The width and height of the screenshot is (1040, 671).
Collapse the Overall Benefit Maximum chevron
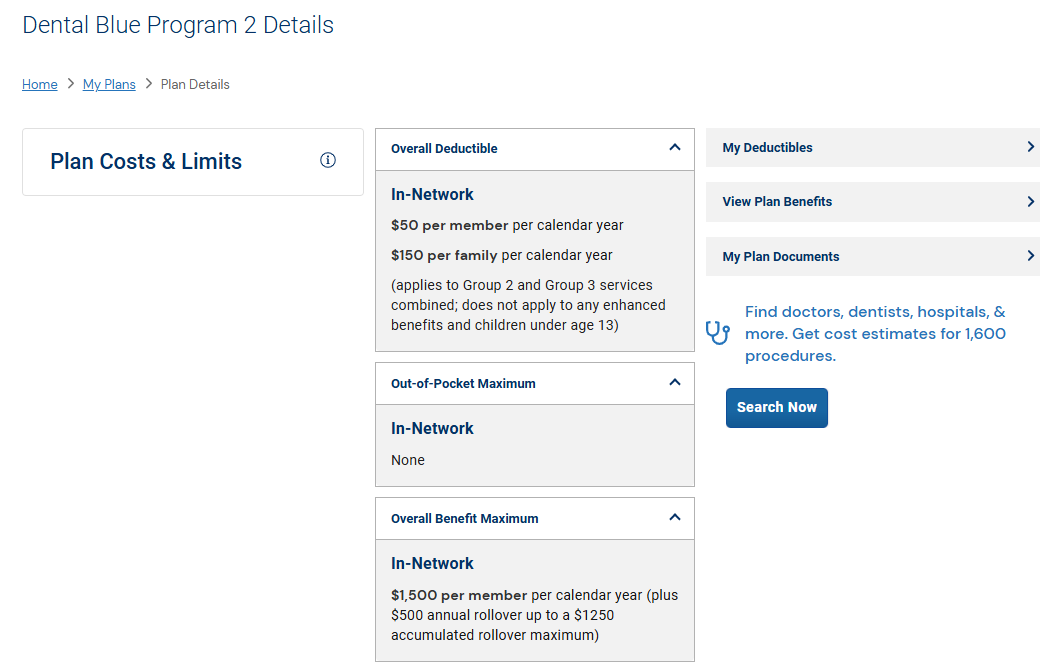click(675, 517)
